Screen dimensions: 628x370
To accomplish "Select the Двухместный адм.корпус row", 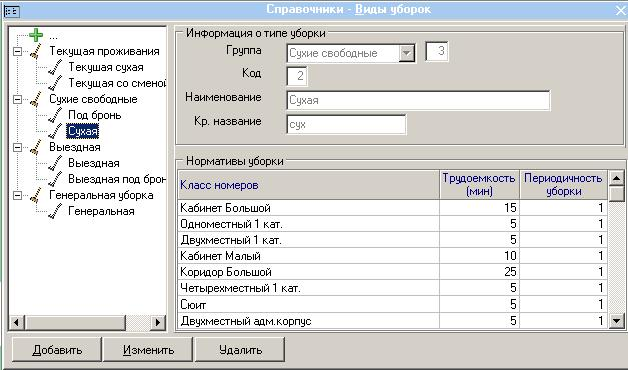I will pos(392,321).
